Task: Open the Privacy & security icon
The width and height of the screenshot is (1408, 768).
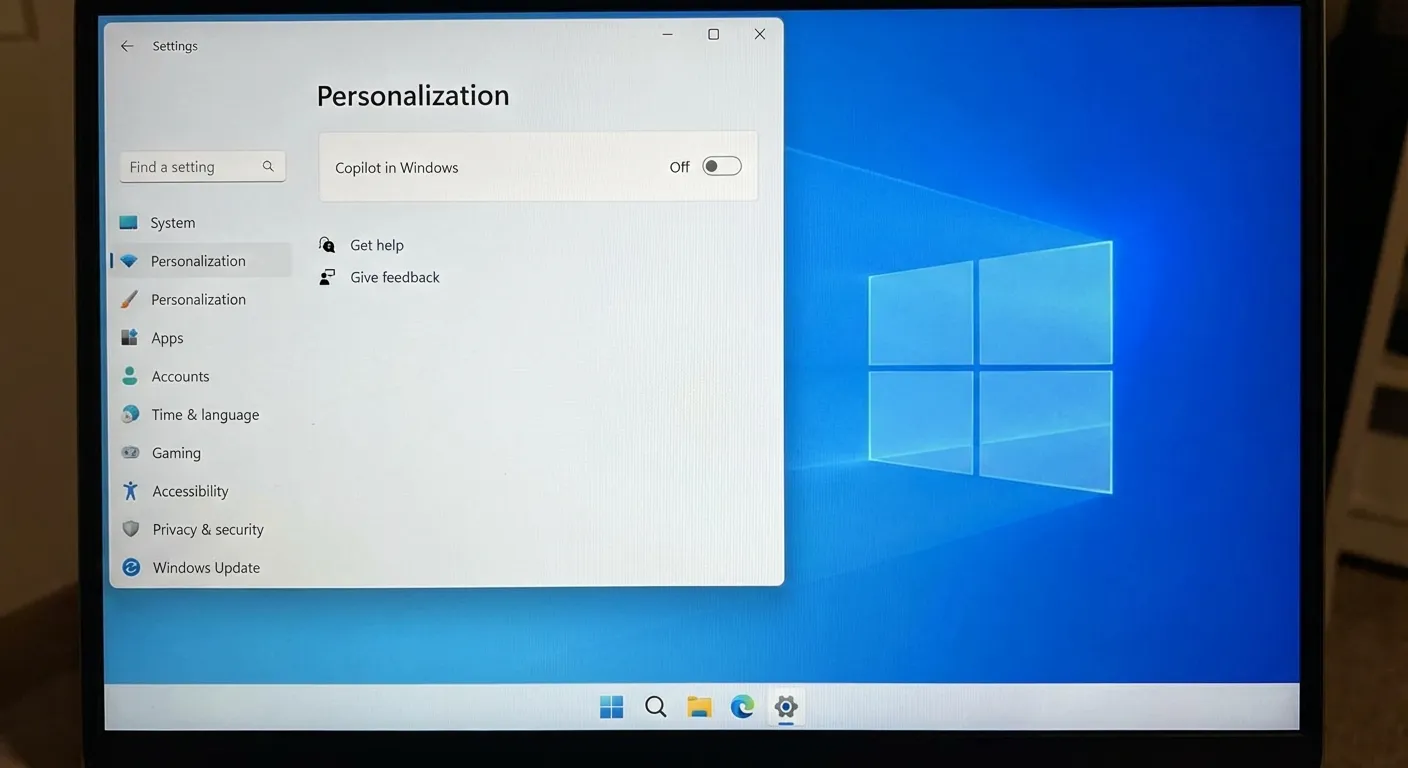Action: click(130, 528)
